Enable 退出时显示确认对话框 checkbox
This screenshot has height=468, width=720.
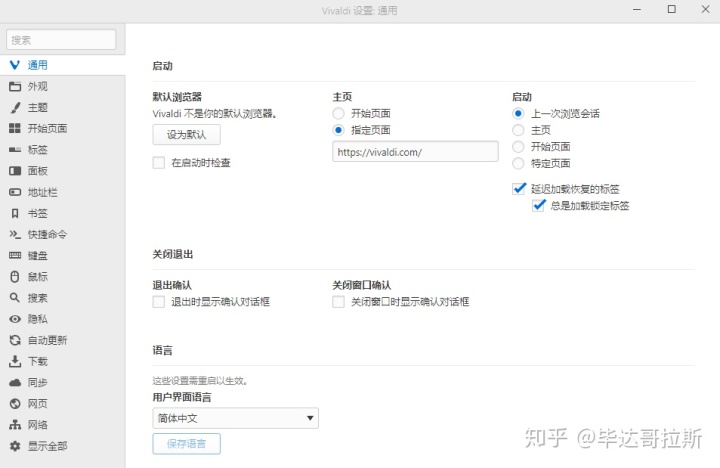coord(159,302)
